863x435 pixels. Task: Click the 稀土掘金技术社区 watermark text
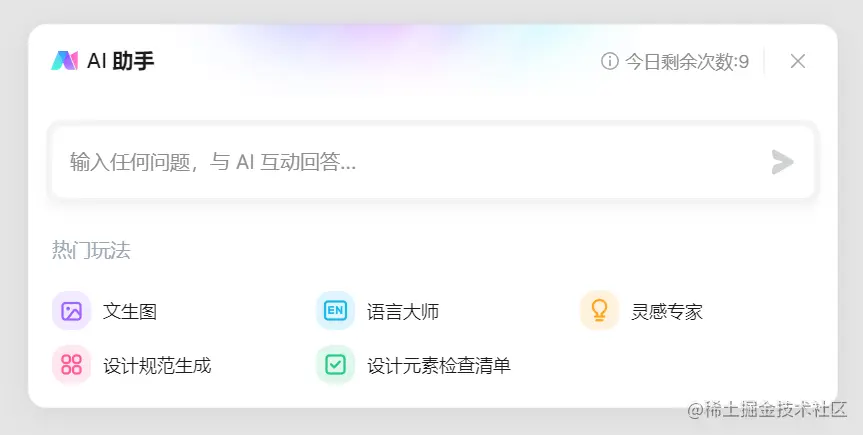click(767, 409)
